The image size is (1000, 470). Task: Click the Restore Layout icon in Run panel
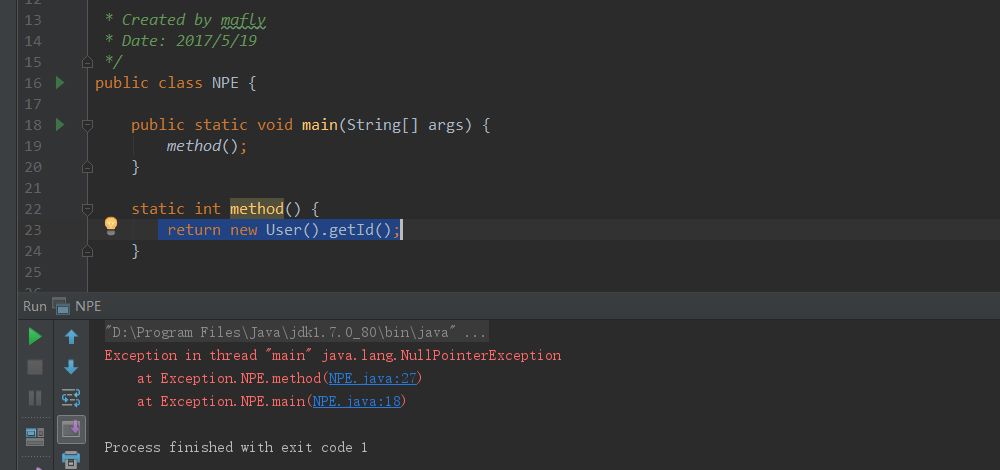pos(35,436)
